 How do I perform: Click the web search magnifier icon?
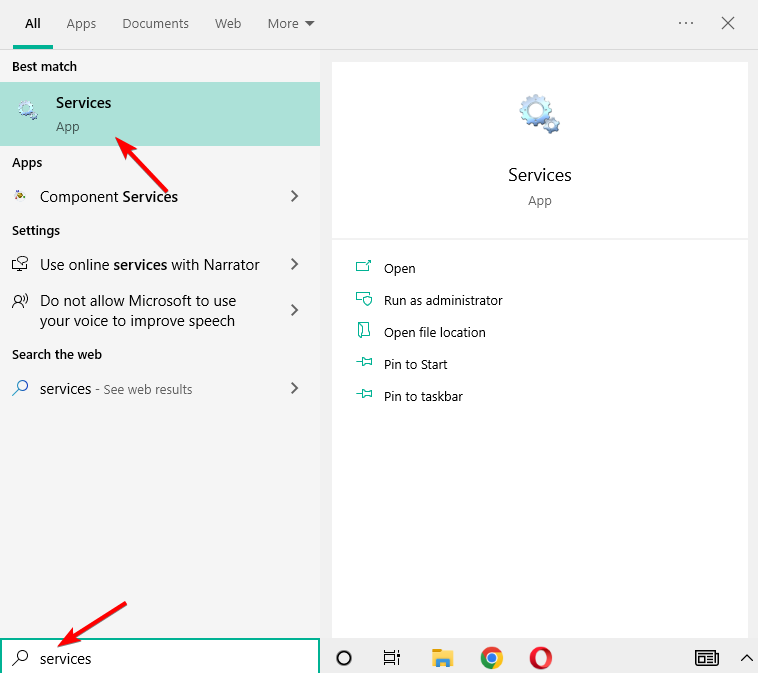20,388
